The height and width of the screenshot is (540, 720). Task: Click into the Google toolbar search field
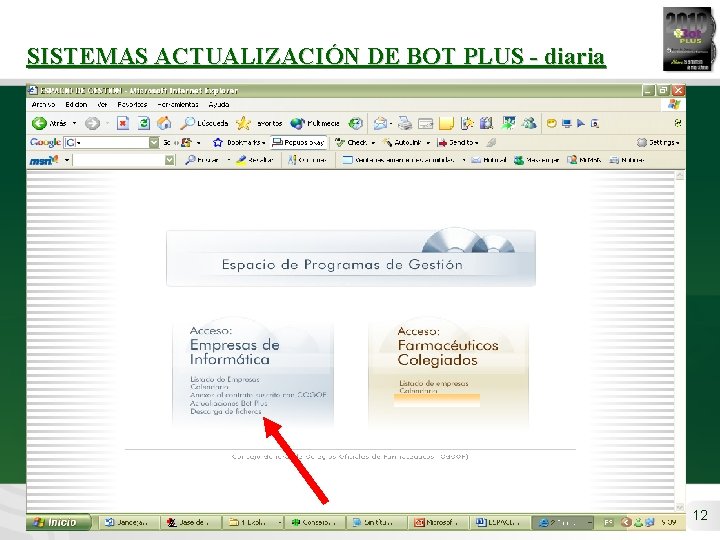[x=107, y=142]
